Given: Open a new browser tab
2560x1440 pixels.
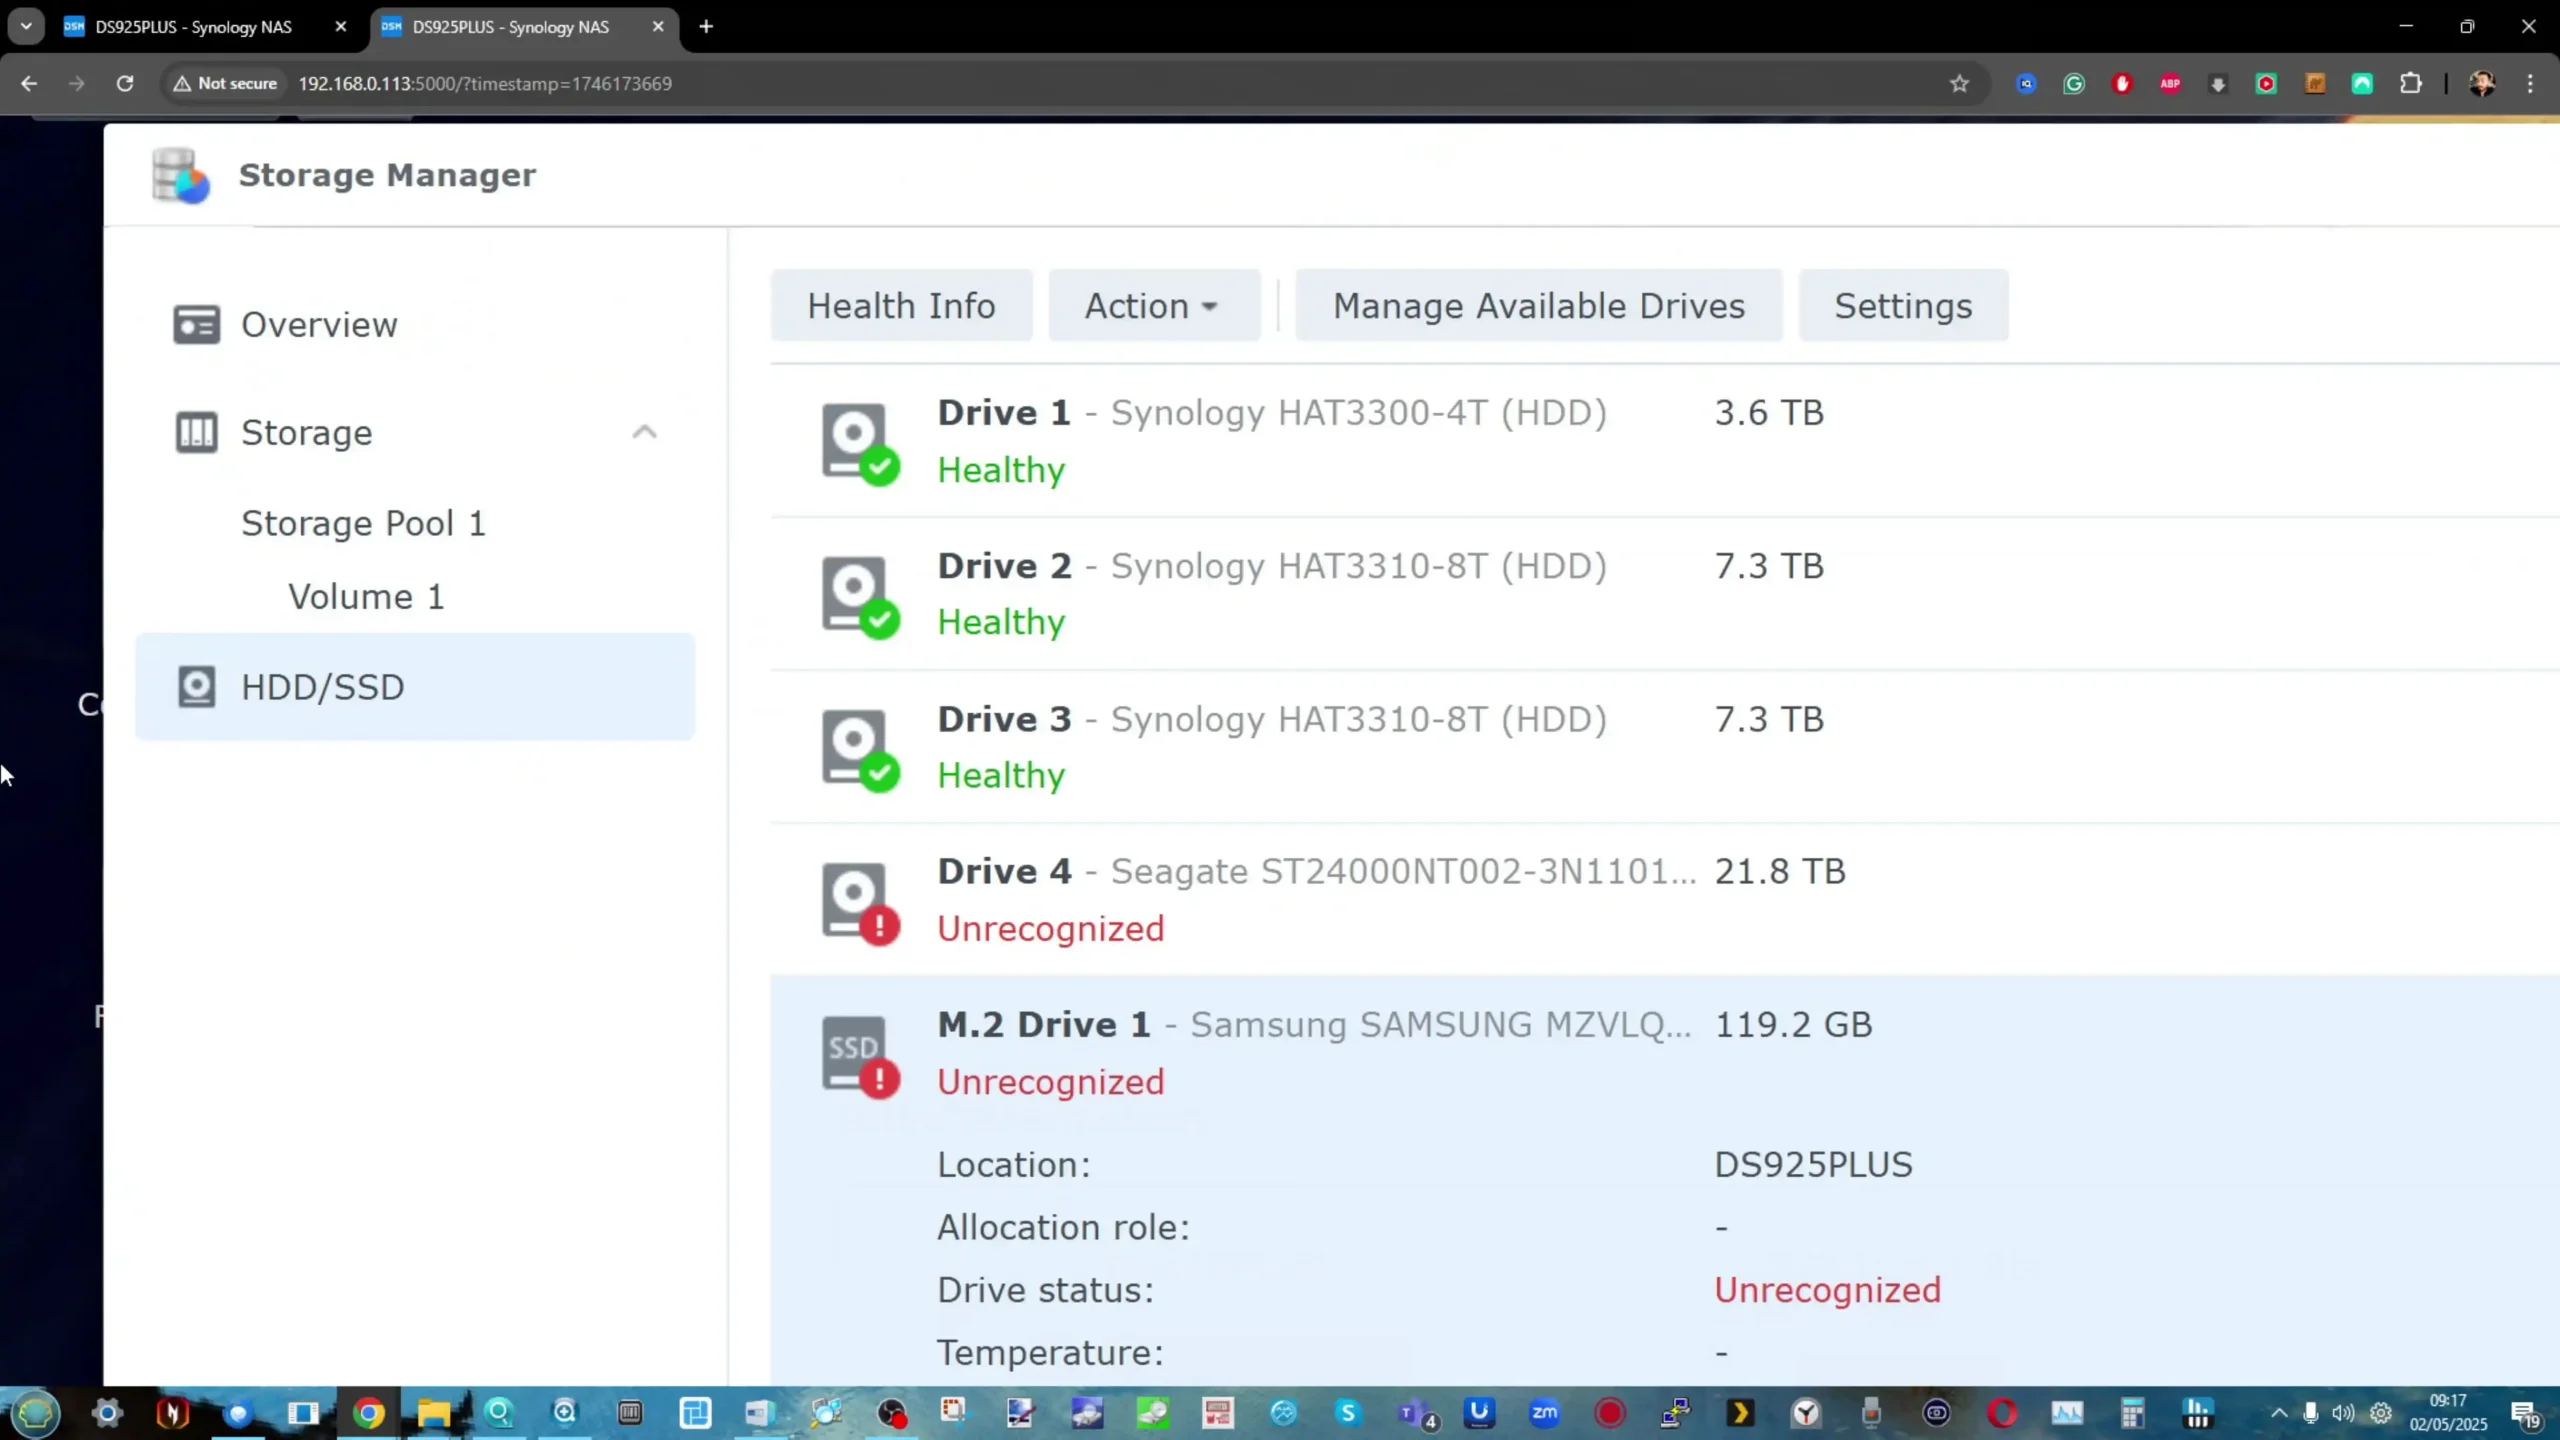Looking at the screenshot, I should 706,27.
